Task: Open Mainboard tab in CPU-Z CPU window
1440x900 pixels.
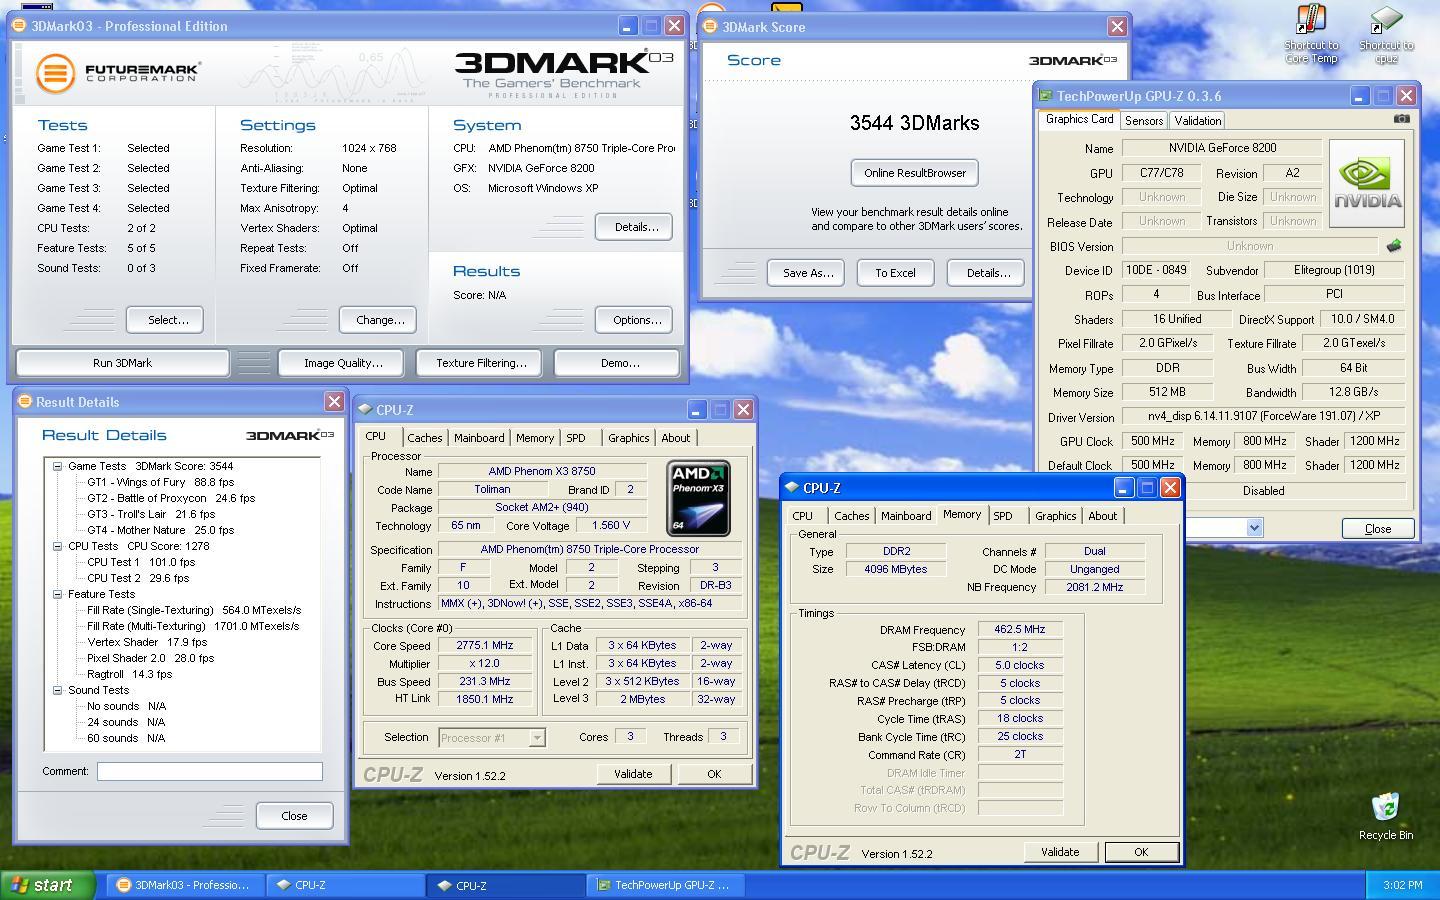Action: click(479, 438)
